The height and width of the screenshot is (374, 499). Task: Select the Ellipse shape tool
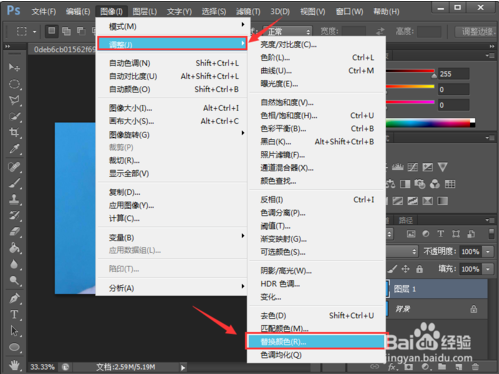point(14,347)
